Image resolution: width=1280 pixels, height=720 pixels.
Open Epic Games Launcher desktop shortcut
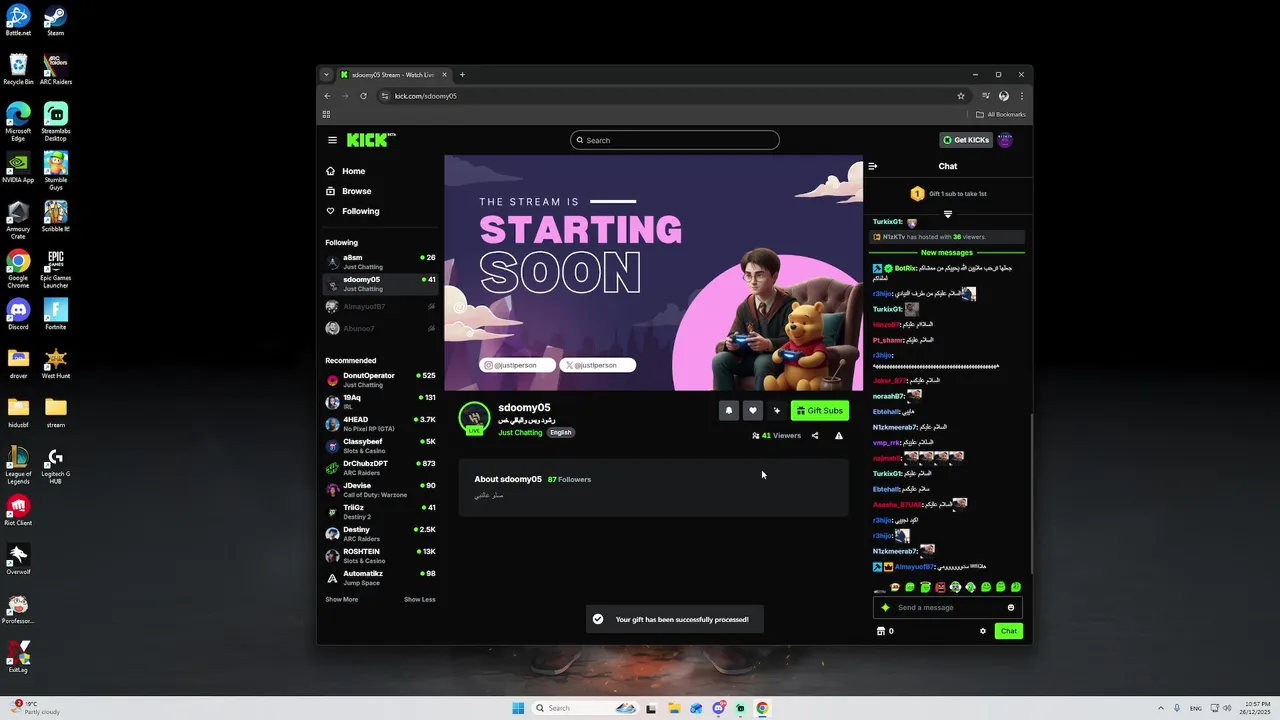click(x=55, y=268)
